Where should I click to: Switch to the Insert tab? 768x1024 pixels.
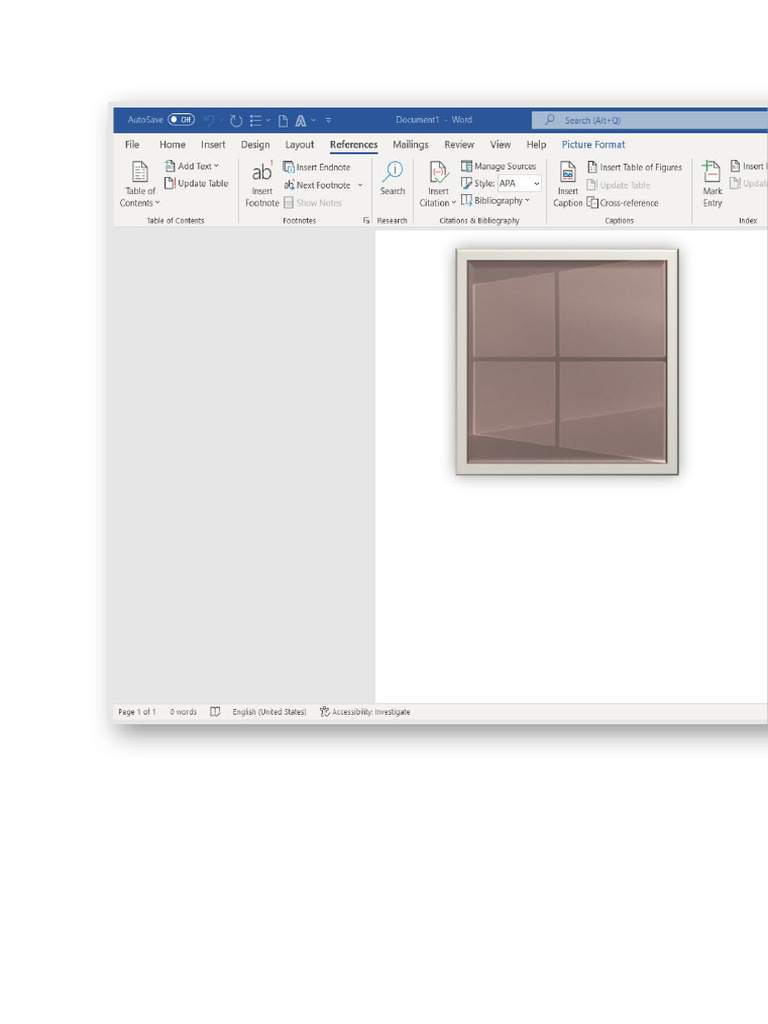pos(213,144)
